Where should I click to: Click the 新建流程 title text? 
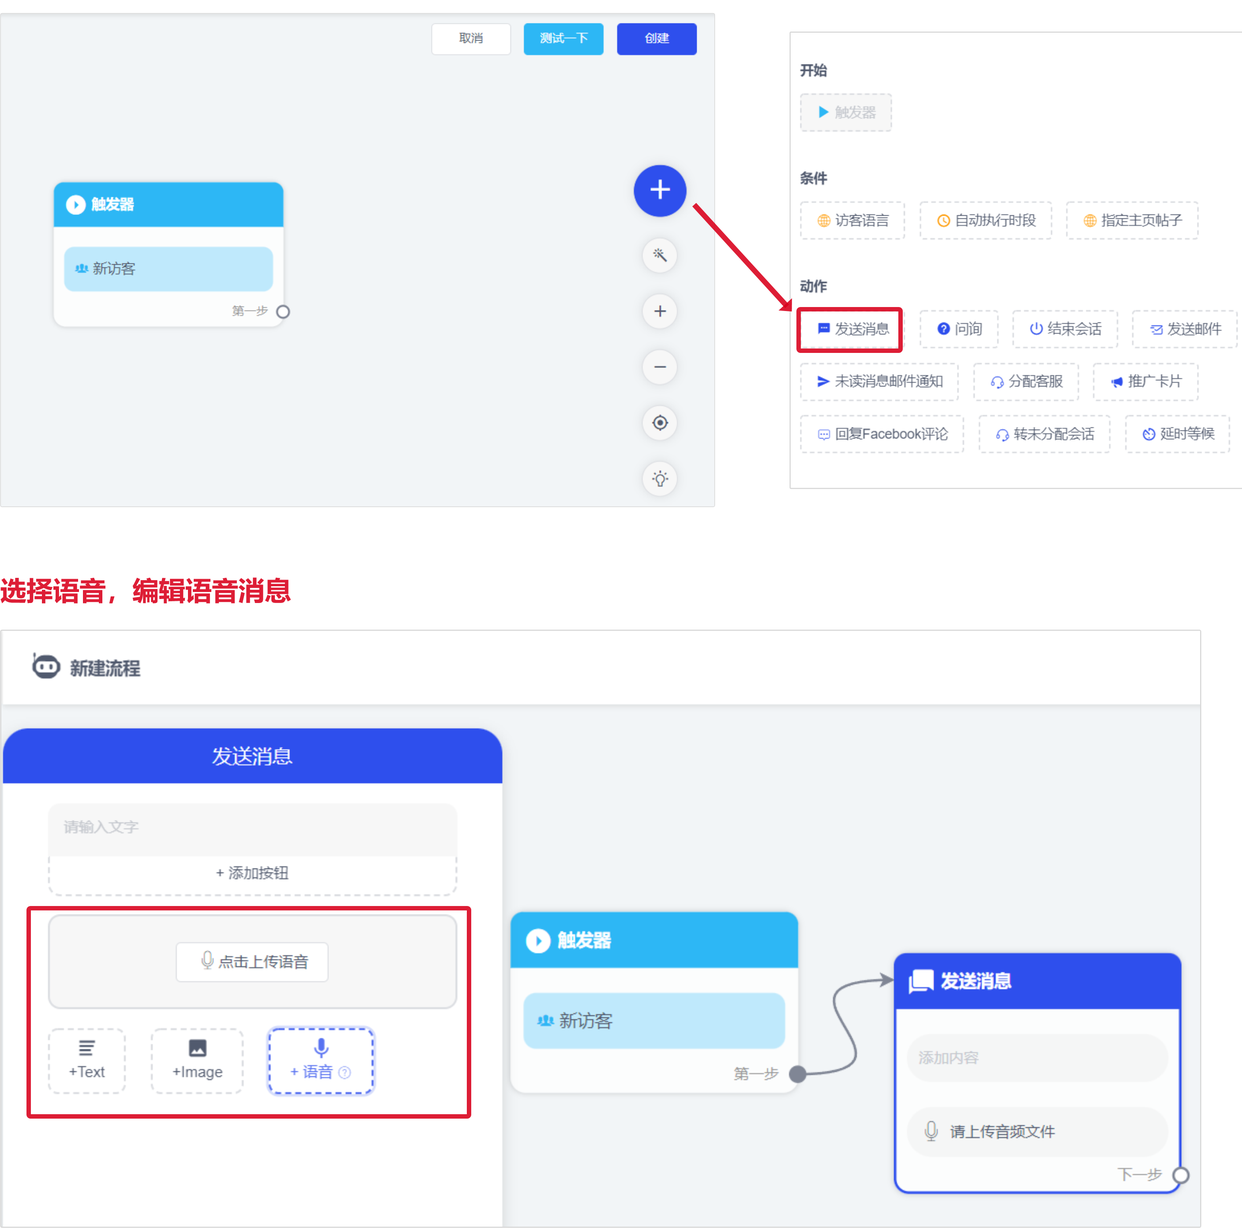(x=105, y=669)
